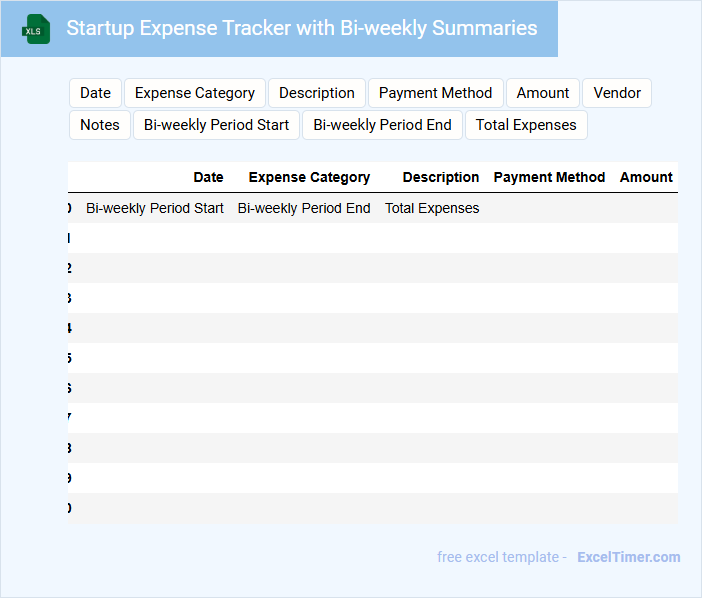Click the Amount tag button

[543, 93]
